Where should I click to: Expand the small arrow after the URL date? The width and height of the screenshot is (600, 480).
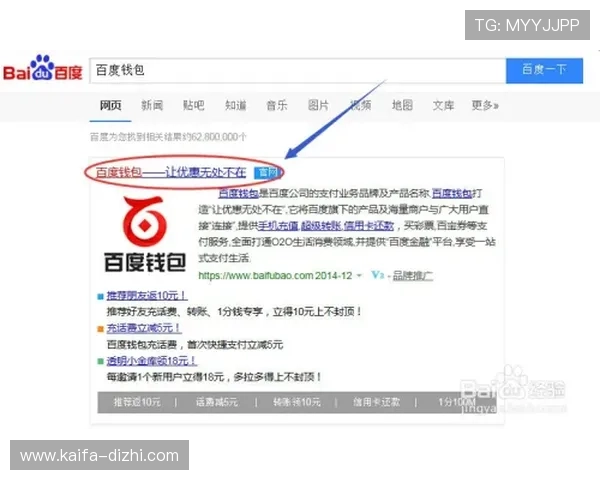pos(359,276)
